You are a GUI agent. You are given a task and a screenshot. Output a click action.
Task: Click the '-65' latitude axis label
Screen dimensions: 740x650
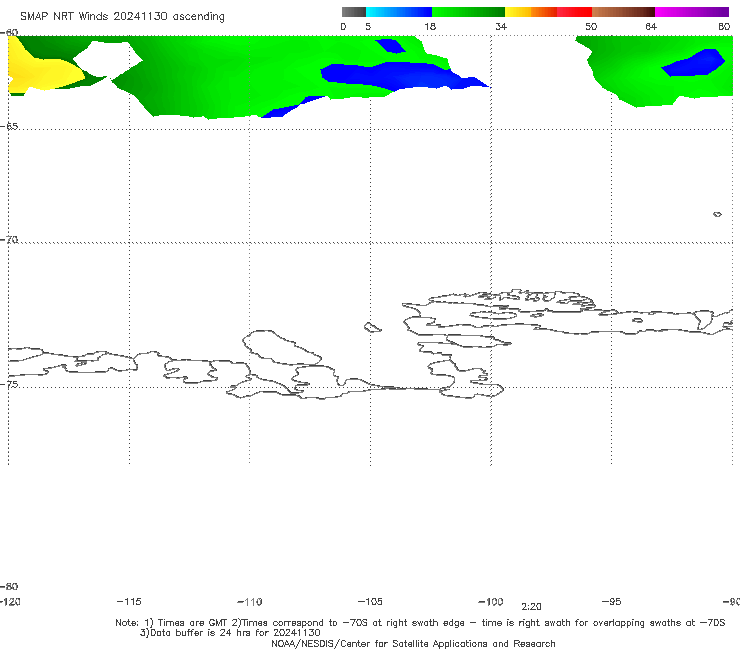[9, 127]
